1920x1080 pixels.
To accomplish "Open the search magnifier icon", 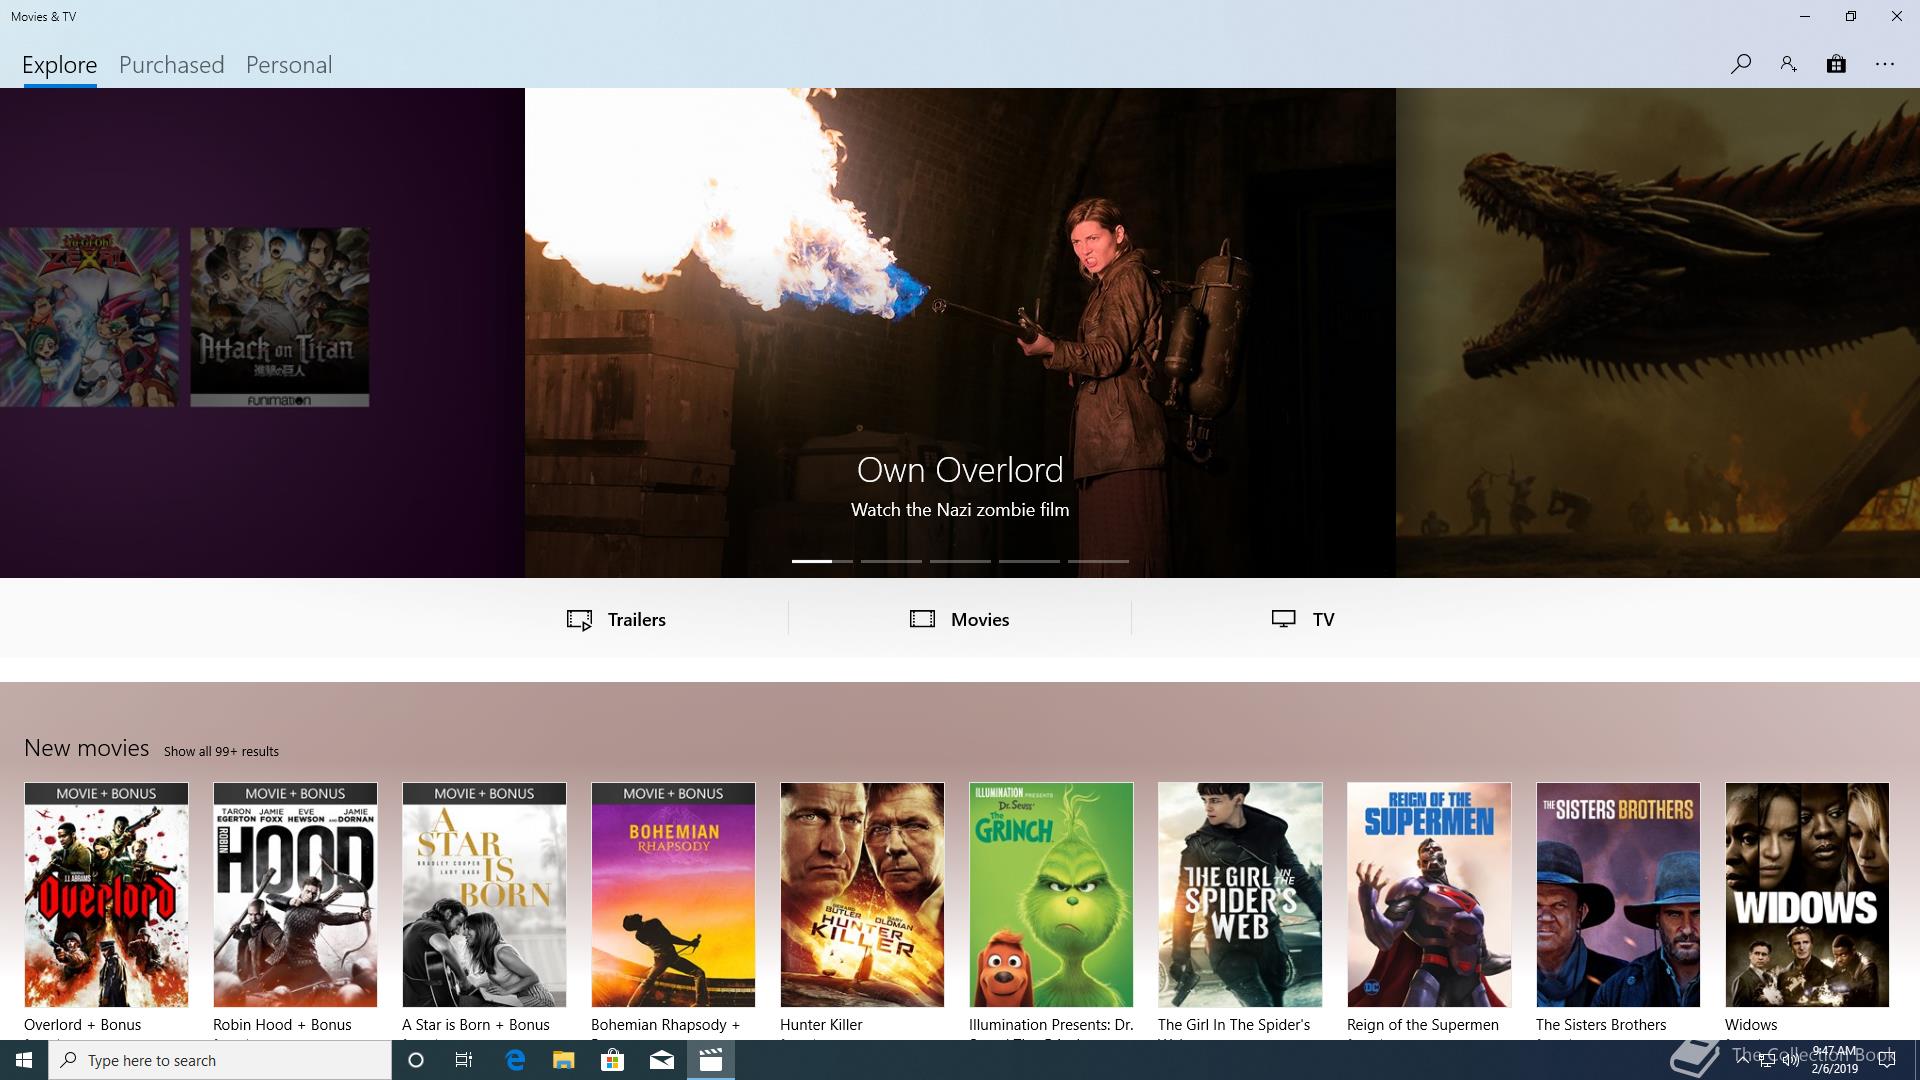I will click(x=1740, y=64).
